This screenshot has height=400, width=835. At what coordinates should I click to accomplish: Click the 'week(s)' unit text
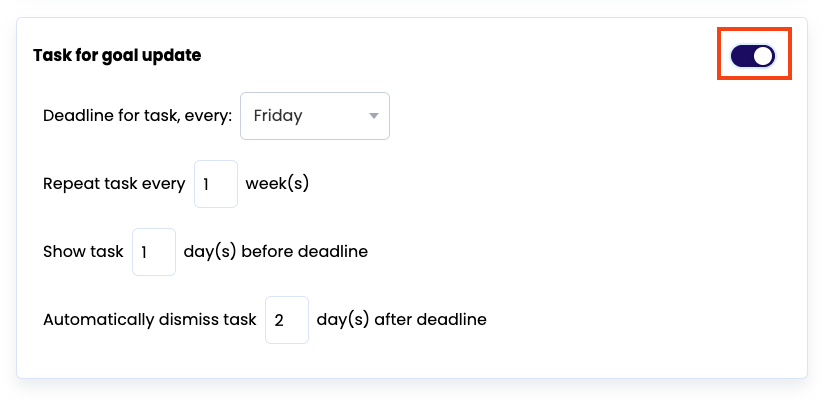pyautogui.click(x=277, y=184)
